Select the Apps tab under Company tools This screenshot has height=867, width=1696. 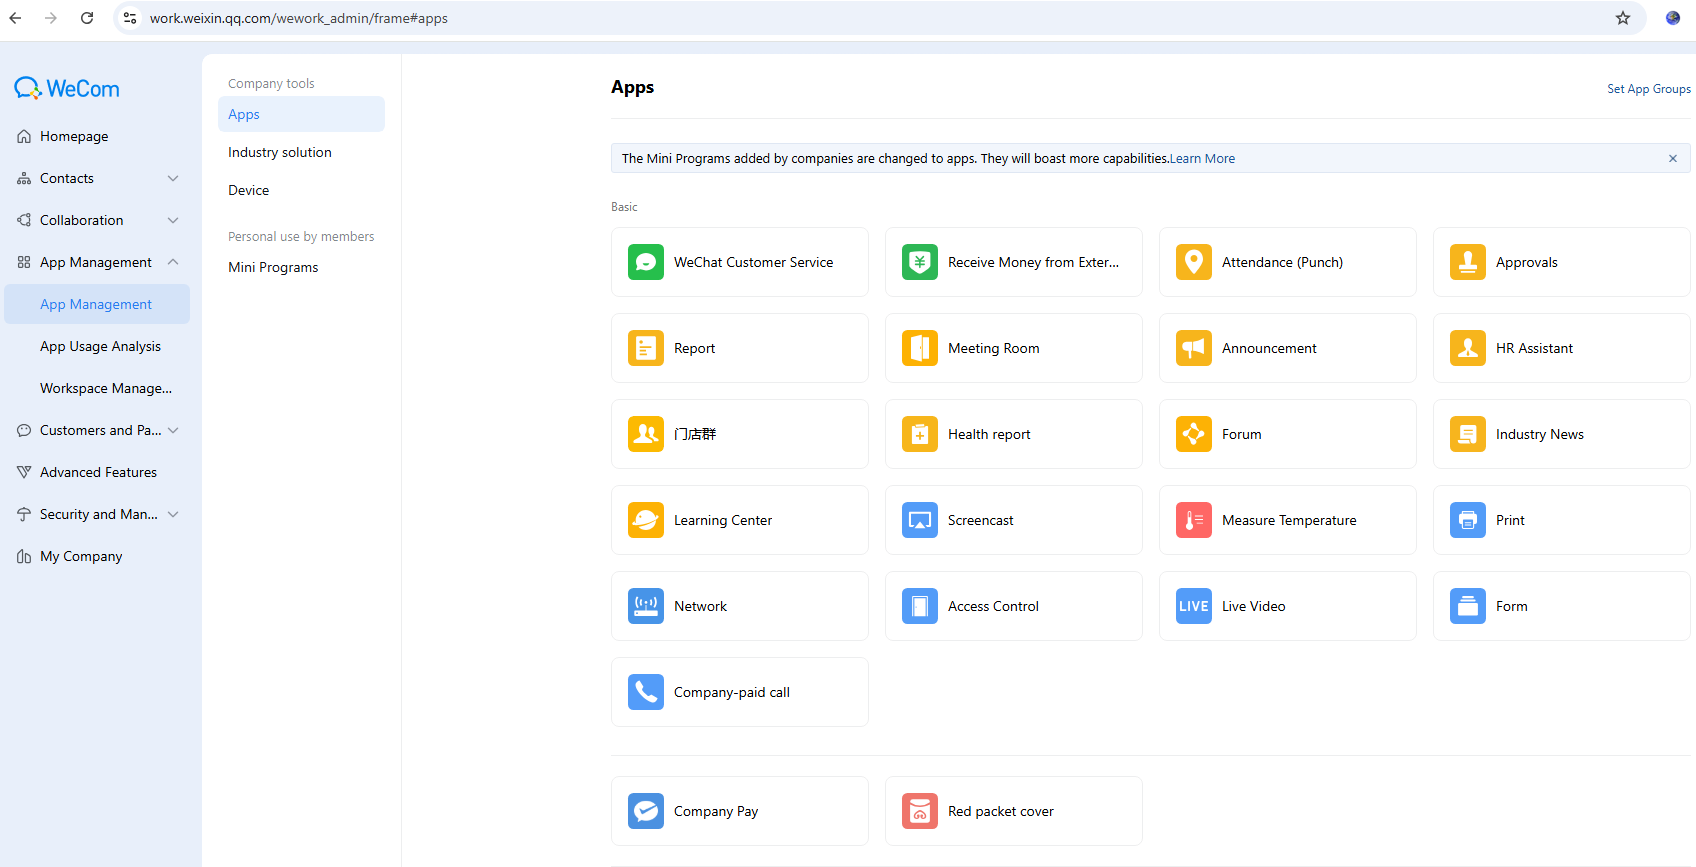301,114
